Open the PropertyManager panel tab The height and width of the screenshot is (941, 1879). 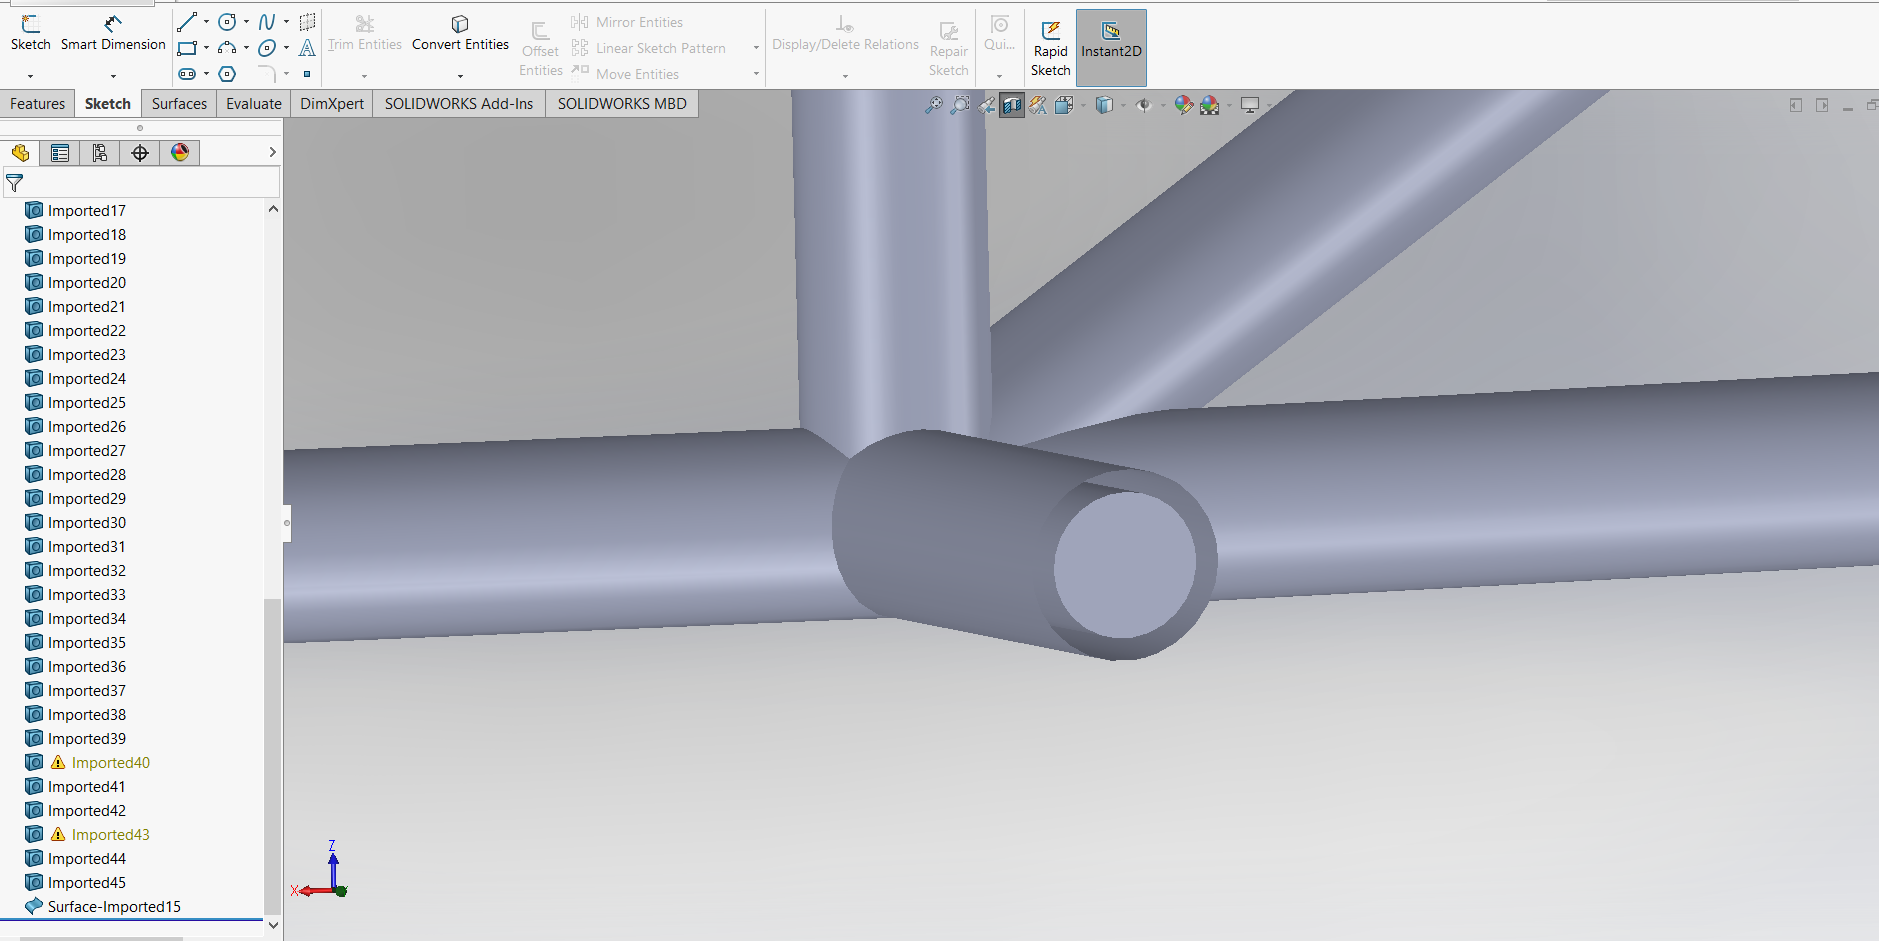tap(60, 152)
